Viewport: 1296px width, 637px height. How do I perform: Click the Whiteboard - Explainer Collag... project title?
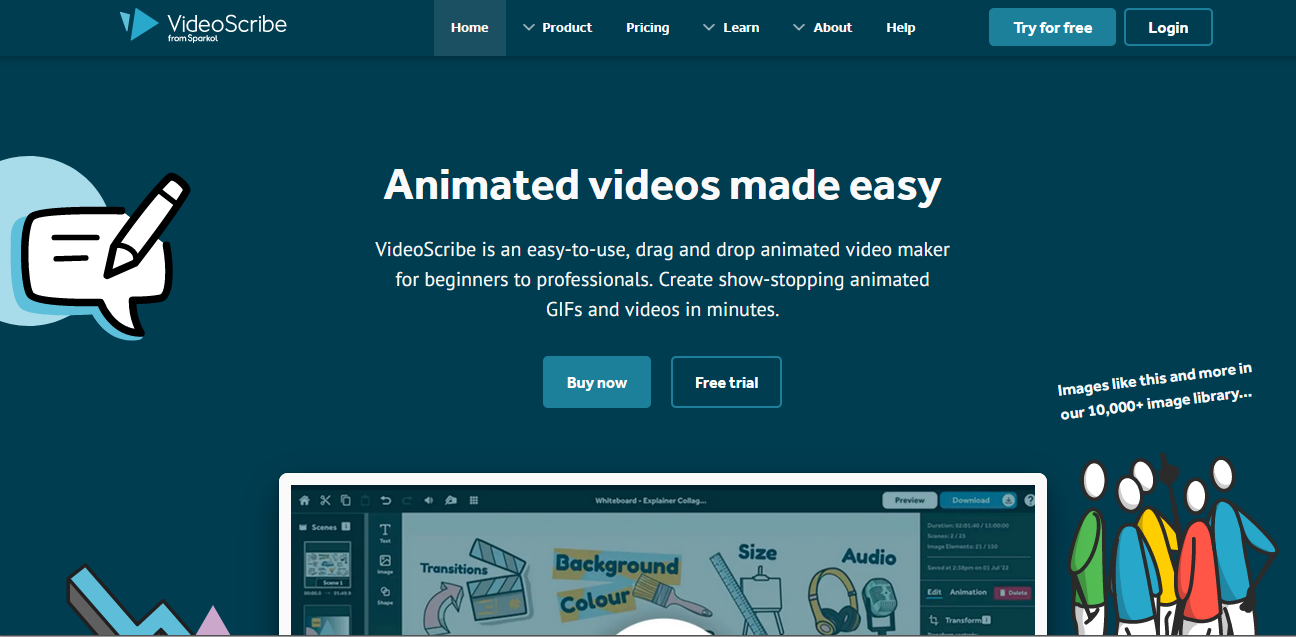click(x=651, y=500)
